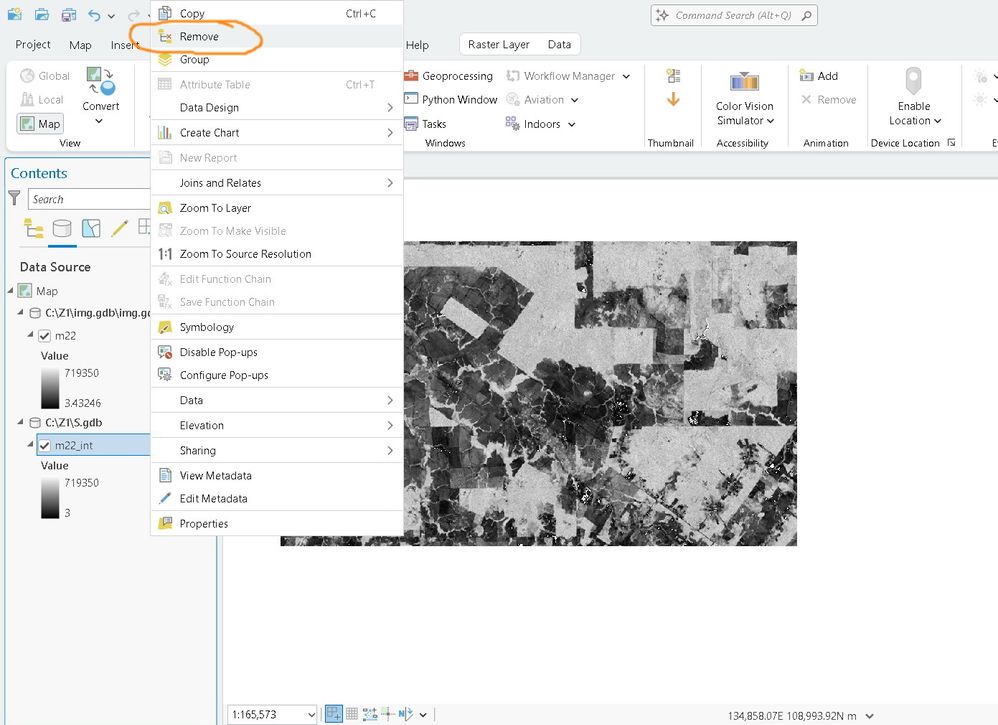Choose Group from the context menu
The height and width of the screenshot is (725, 998).
pyautogui.click(x=277, y=59)
